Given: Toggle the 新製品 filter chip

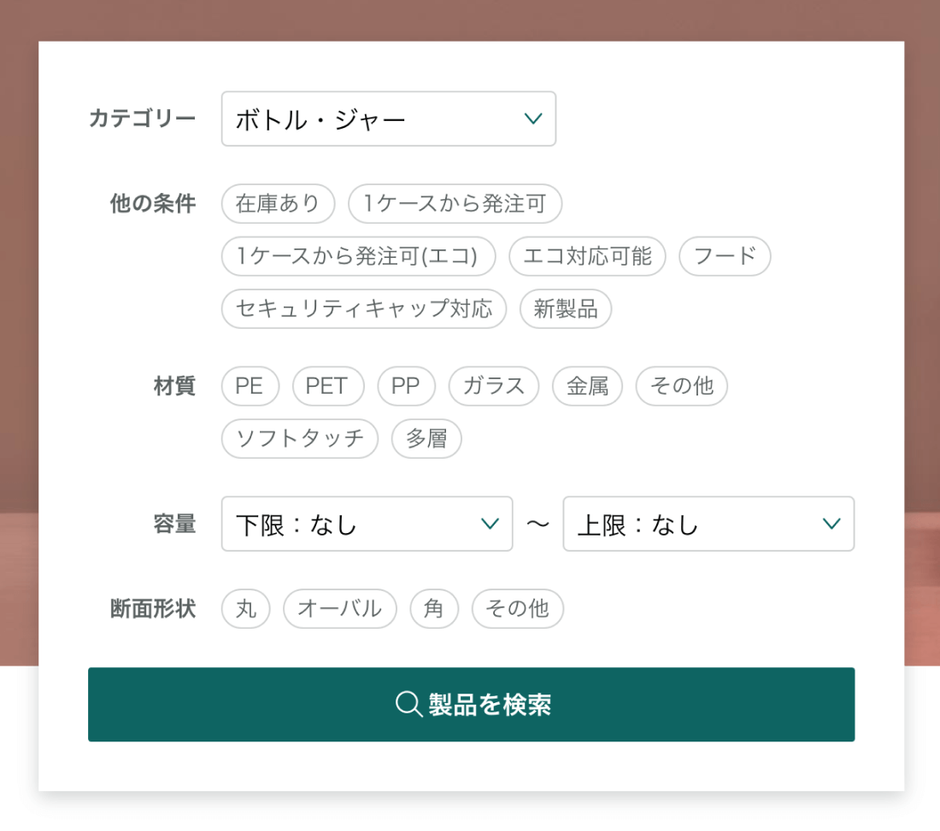Looking at the screenshot, I should tap(565, 308).
